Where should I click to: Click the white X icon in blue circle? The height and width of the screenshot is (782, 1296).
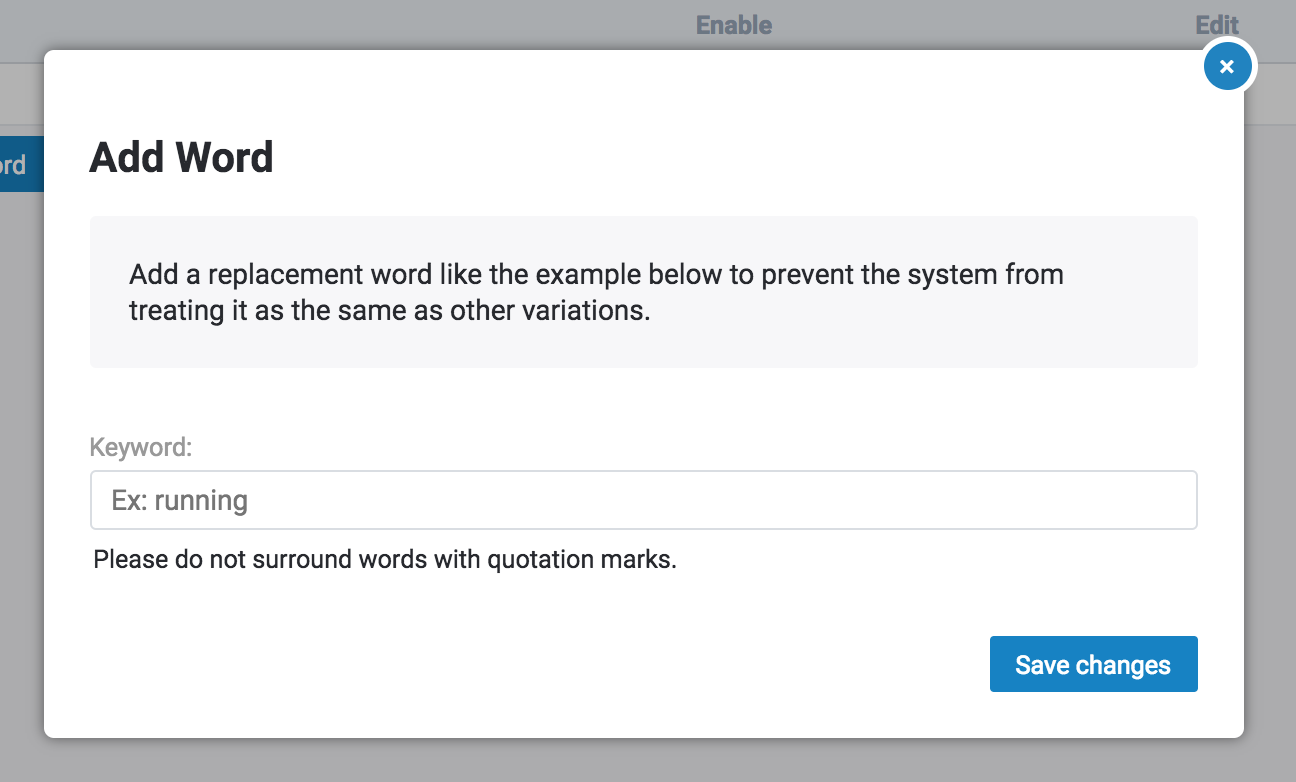1227,67
